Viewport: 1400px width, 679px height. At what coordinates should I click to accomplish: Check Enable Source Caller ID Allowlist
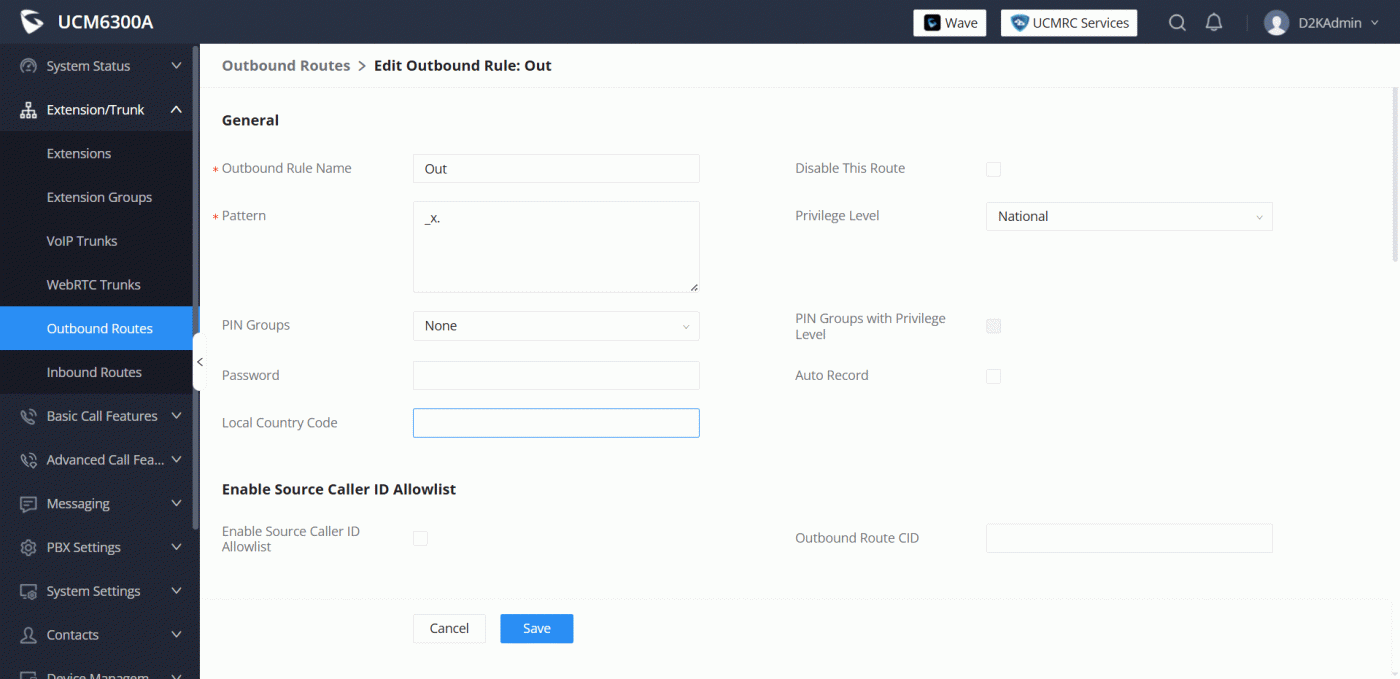[420, 539]
